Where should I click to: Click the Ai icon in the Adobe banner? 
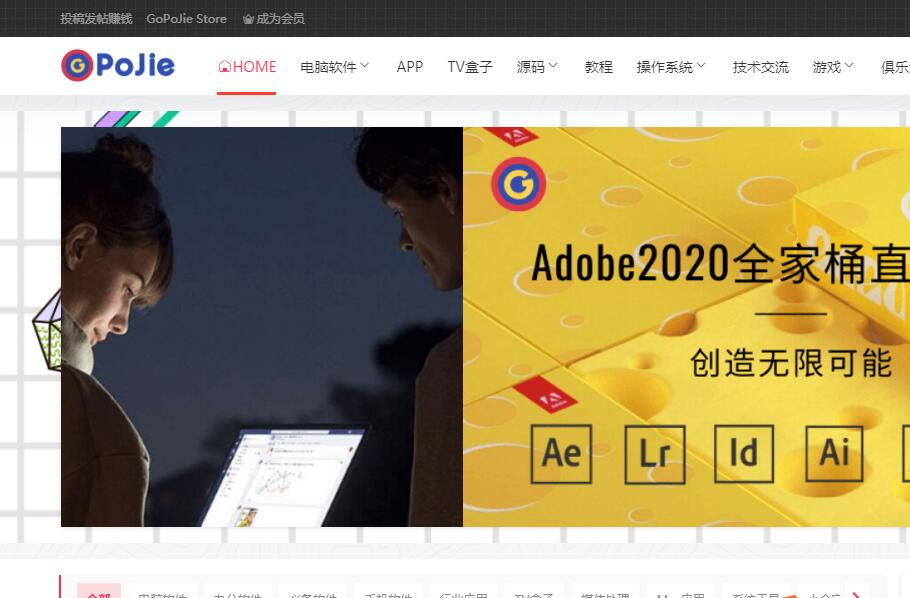[x=835, y=453]
